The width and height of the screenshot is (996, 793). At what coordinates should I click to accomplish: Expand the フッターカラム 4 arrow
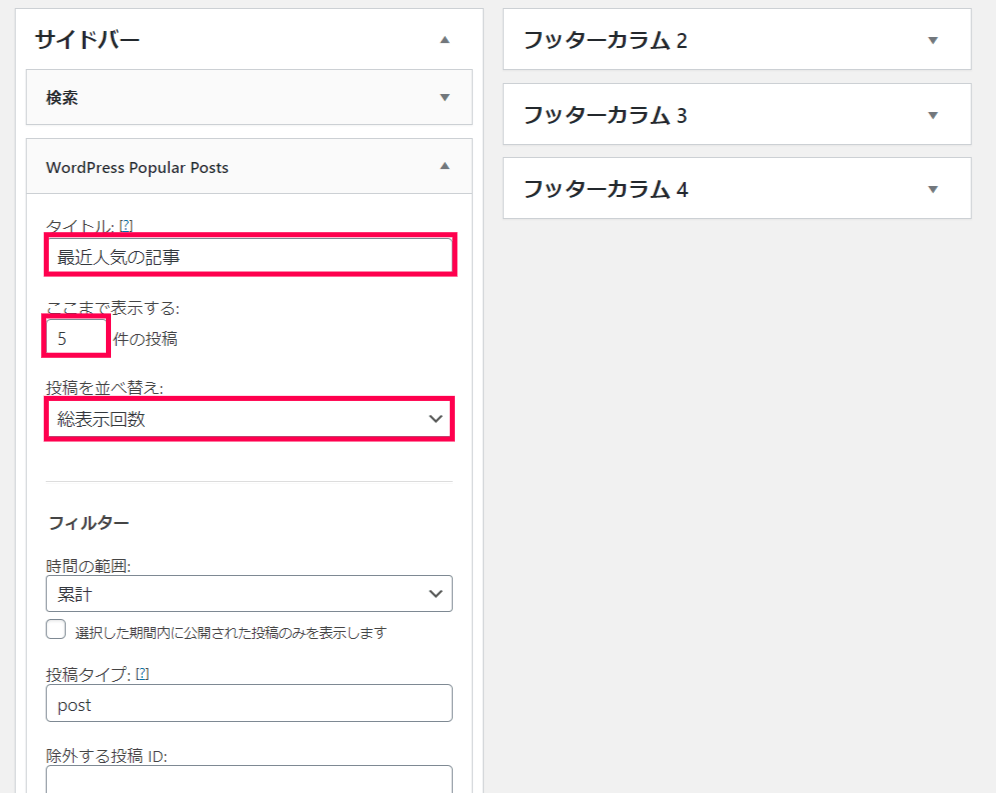(932, 189)
